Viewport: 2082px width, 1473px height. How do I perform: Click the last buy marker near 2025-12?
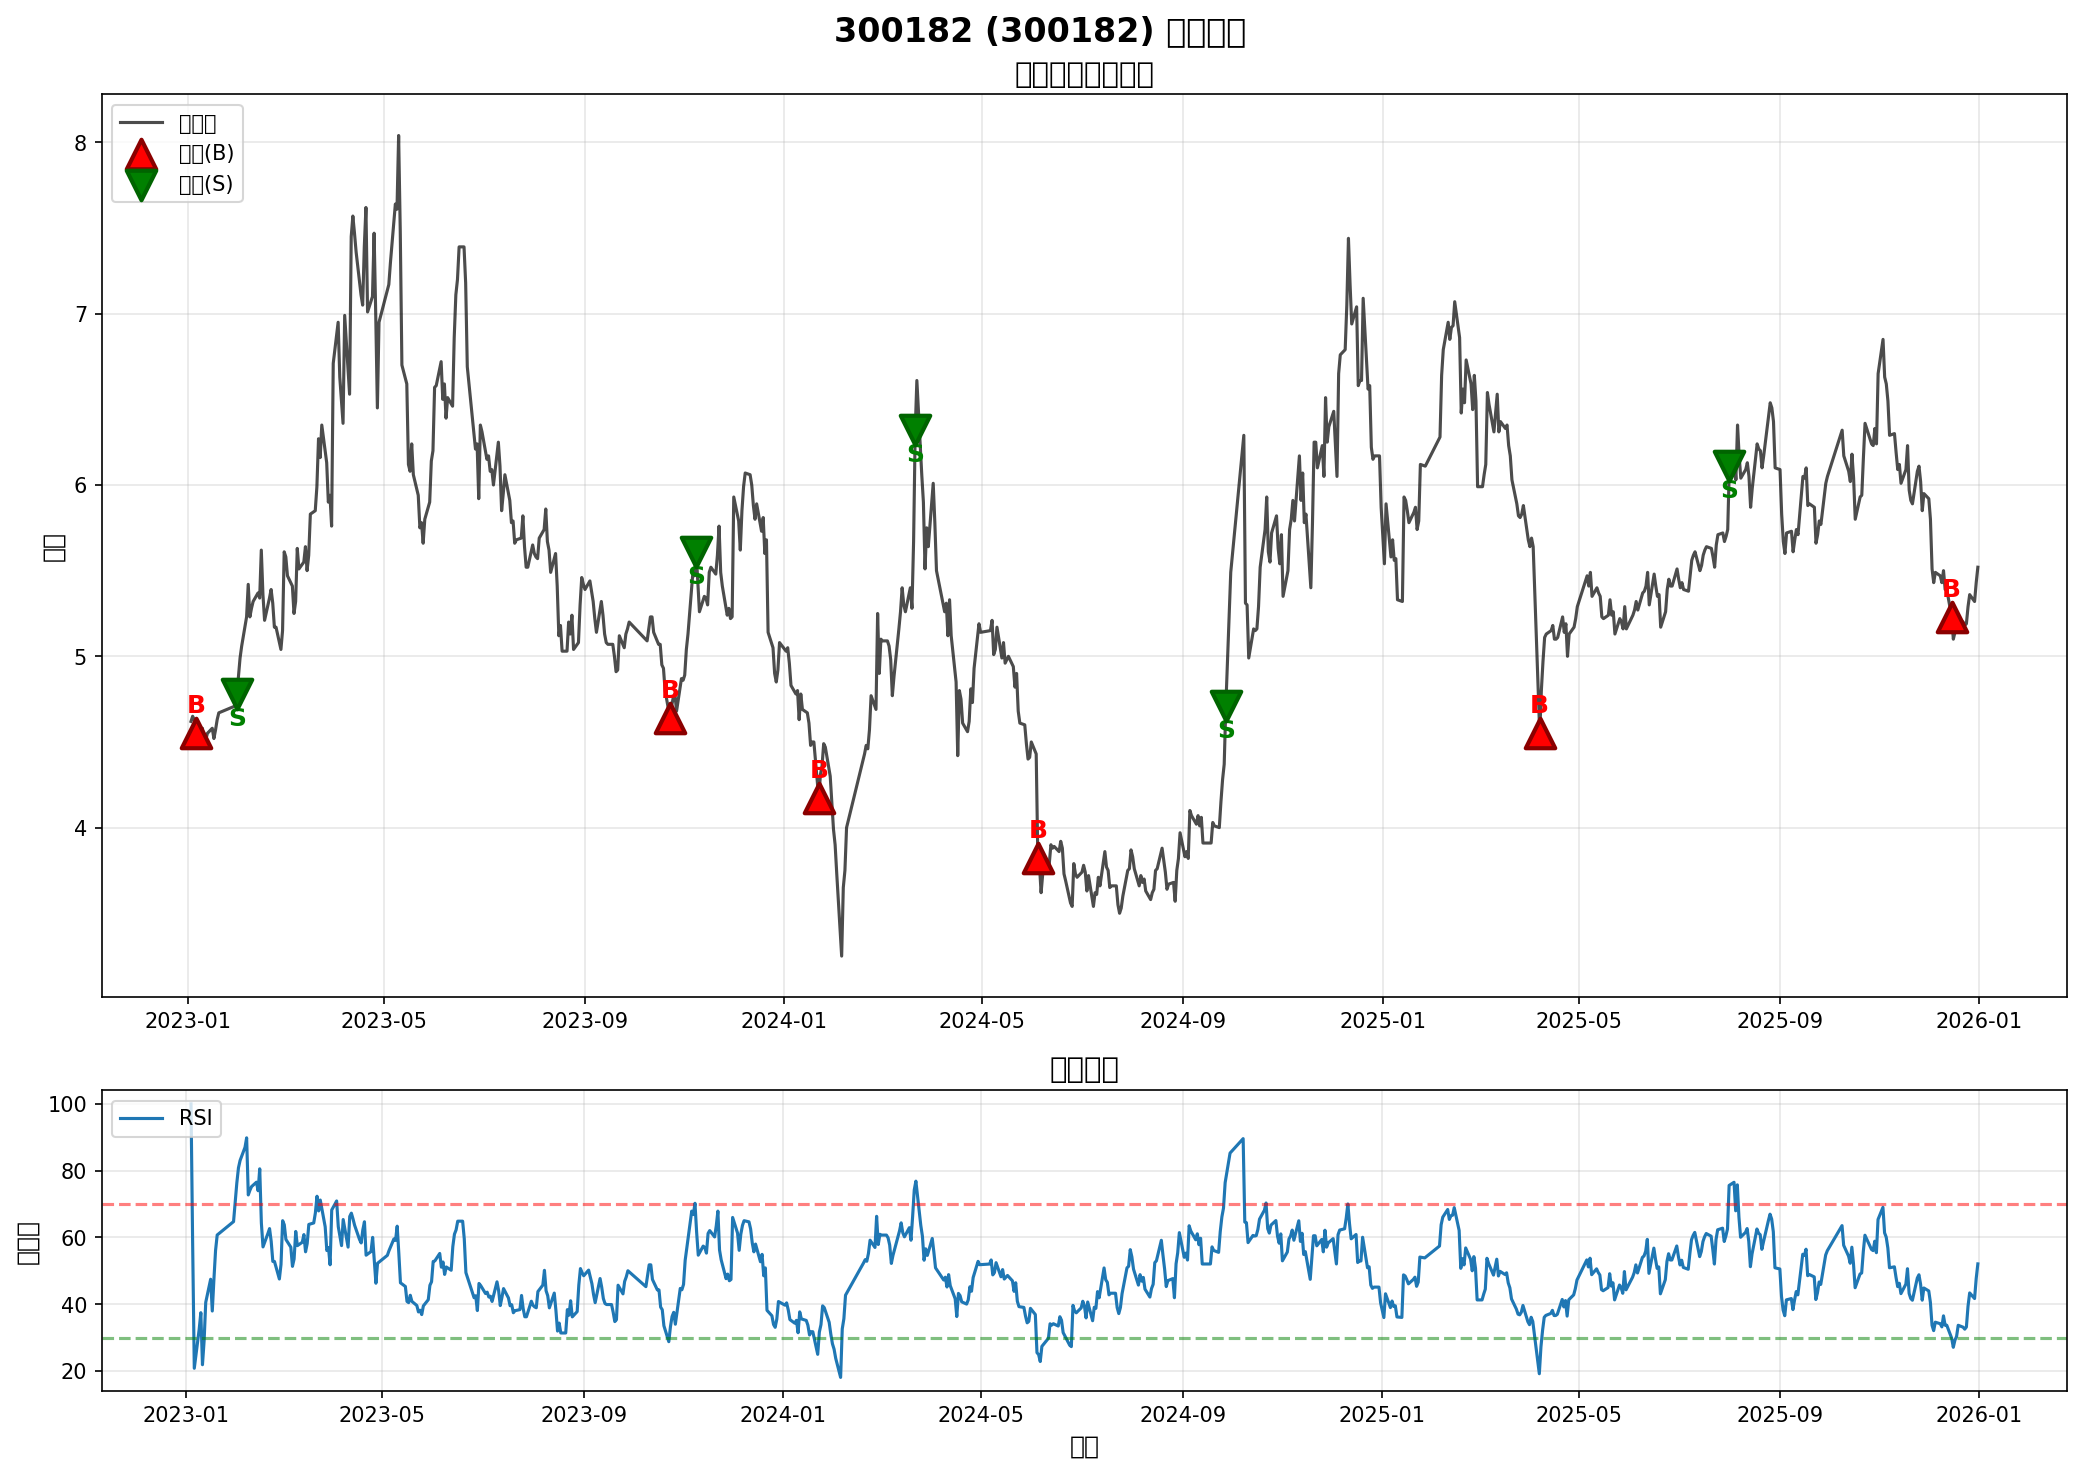point(1951,619)
